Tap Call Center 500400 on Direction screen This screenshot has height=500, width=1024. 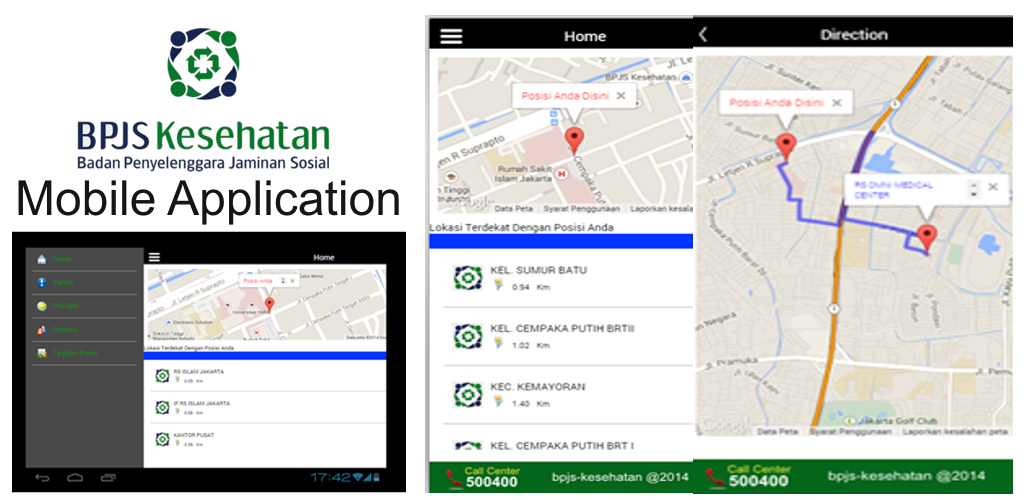tap(758, 477)
